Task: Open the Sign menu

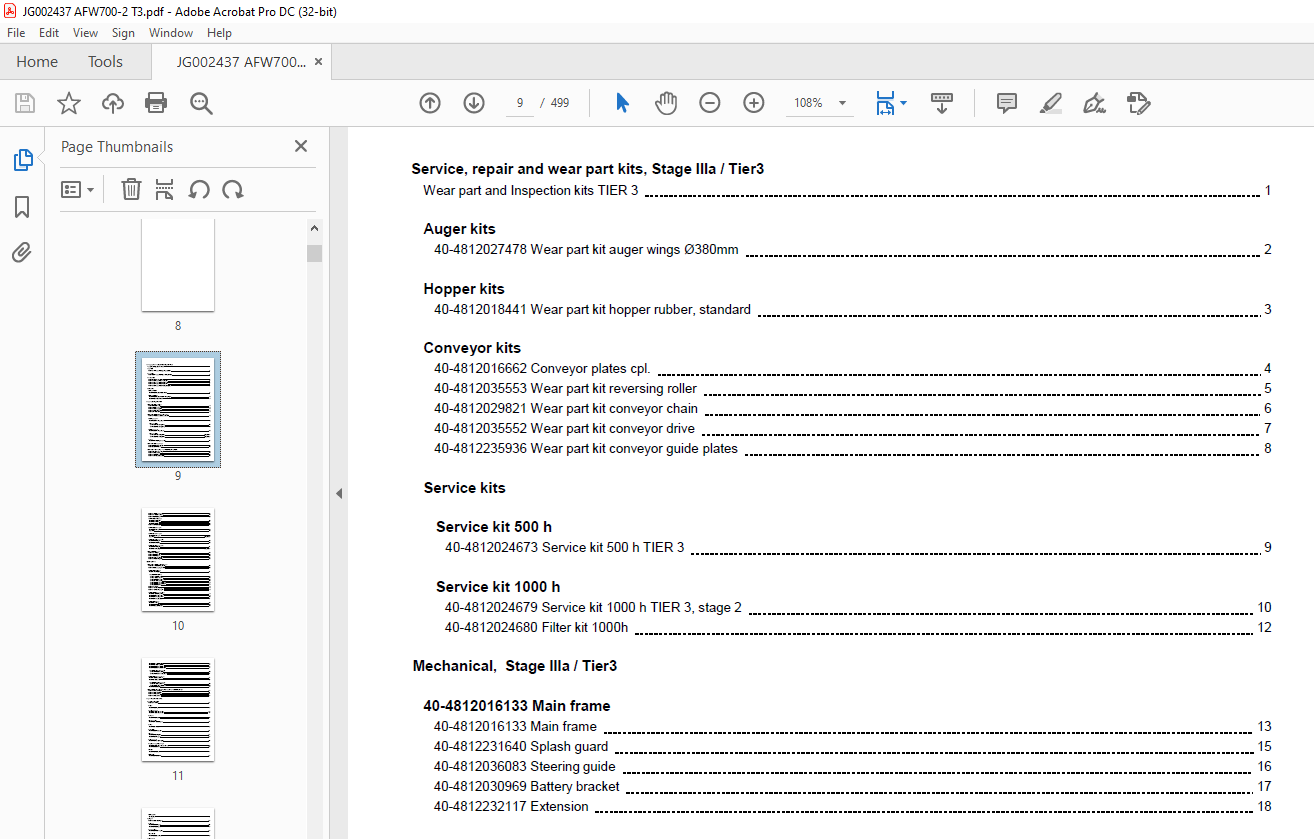Action: pos(123,33)
